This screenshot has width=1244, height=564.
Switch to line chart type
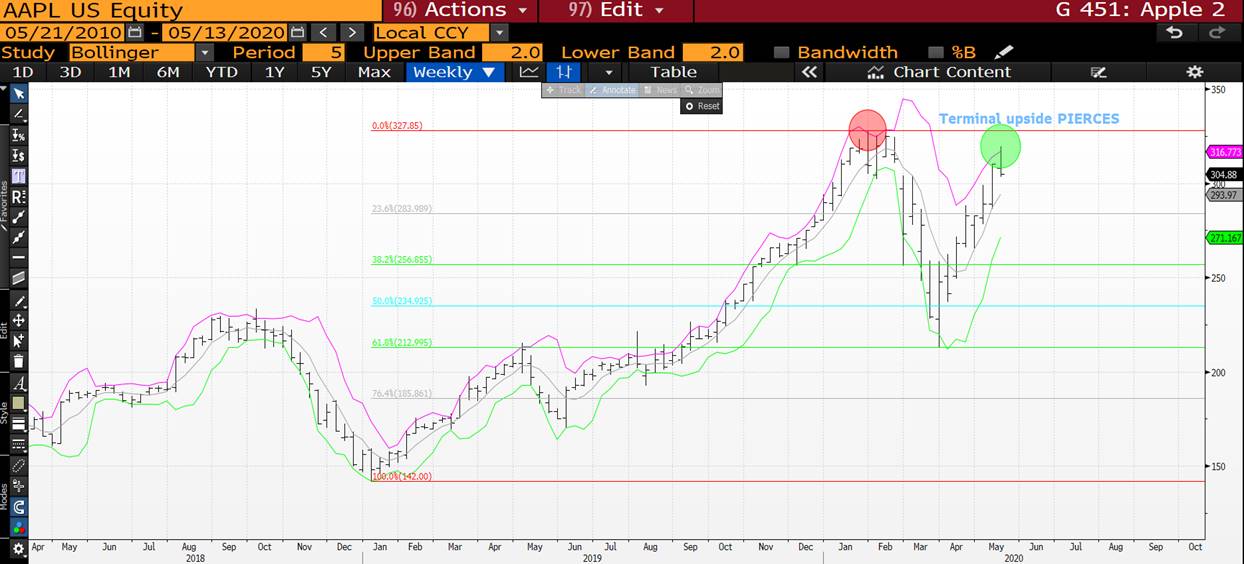click(529, 72)
